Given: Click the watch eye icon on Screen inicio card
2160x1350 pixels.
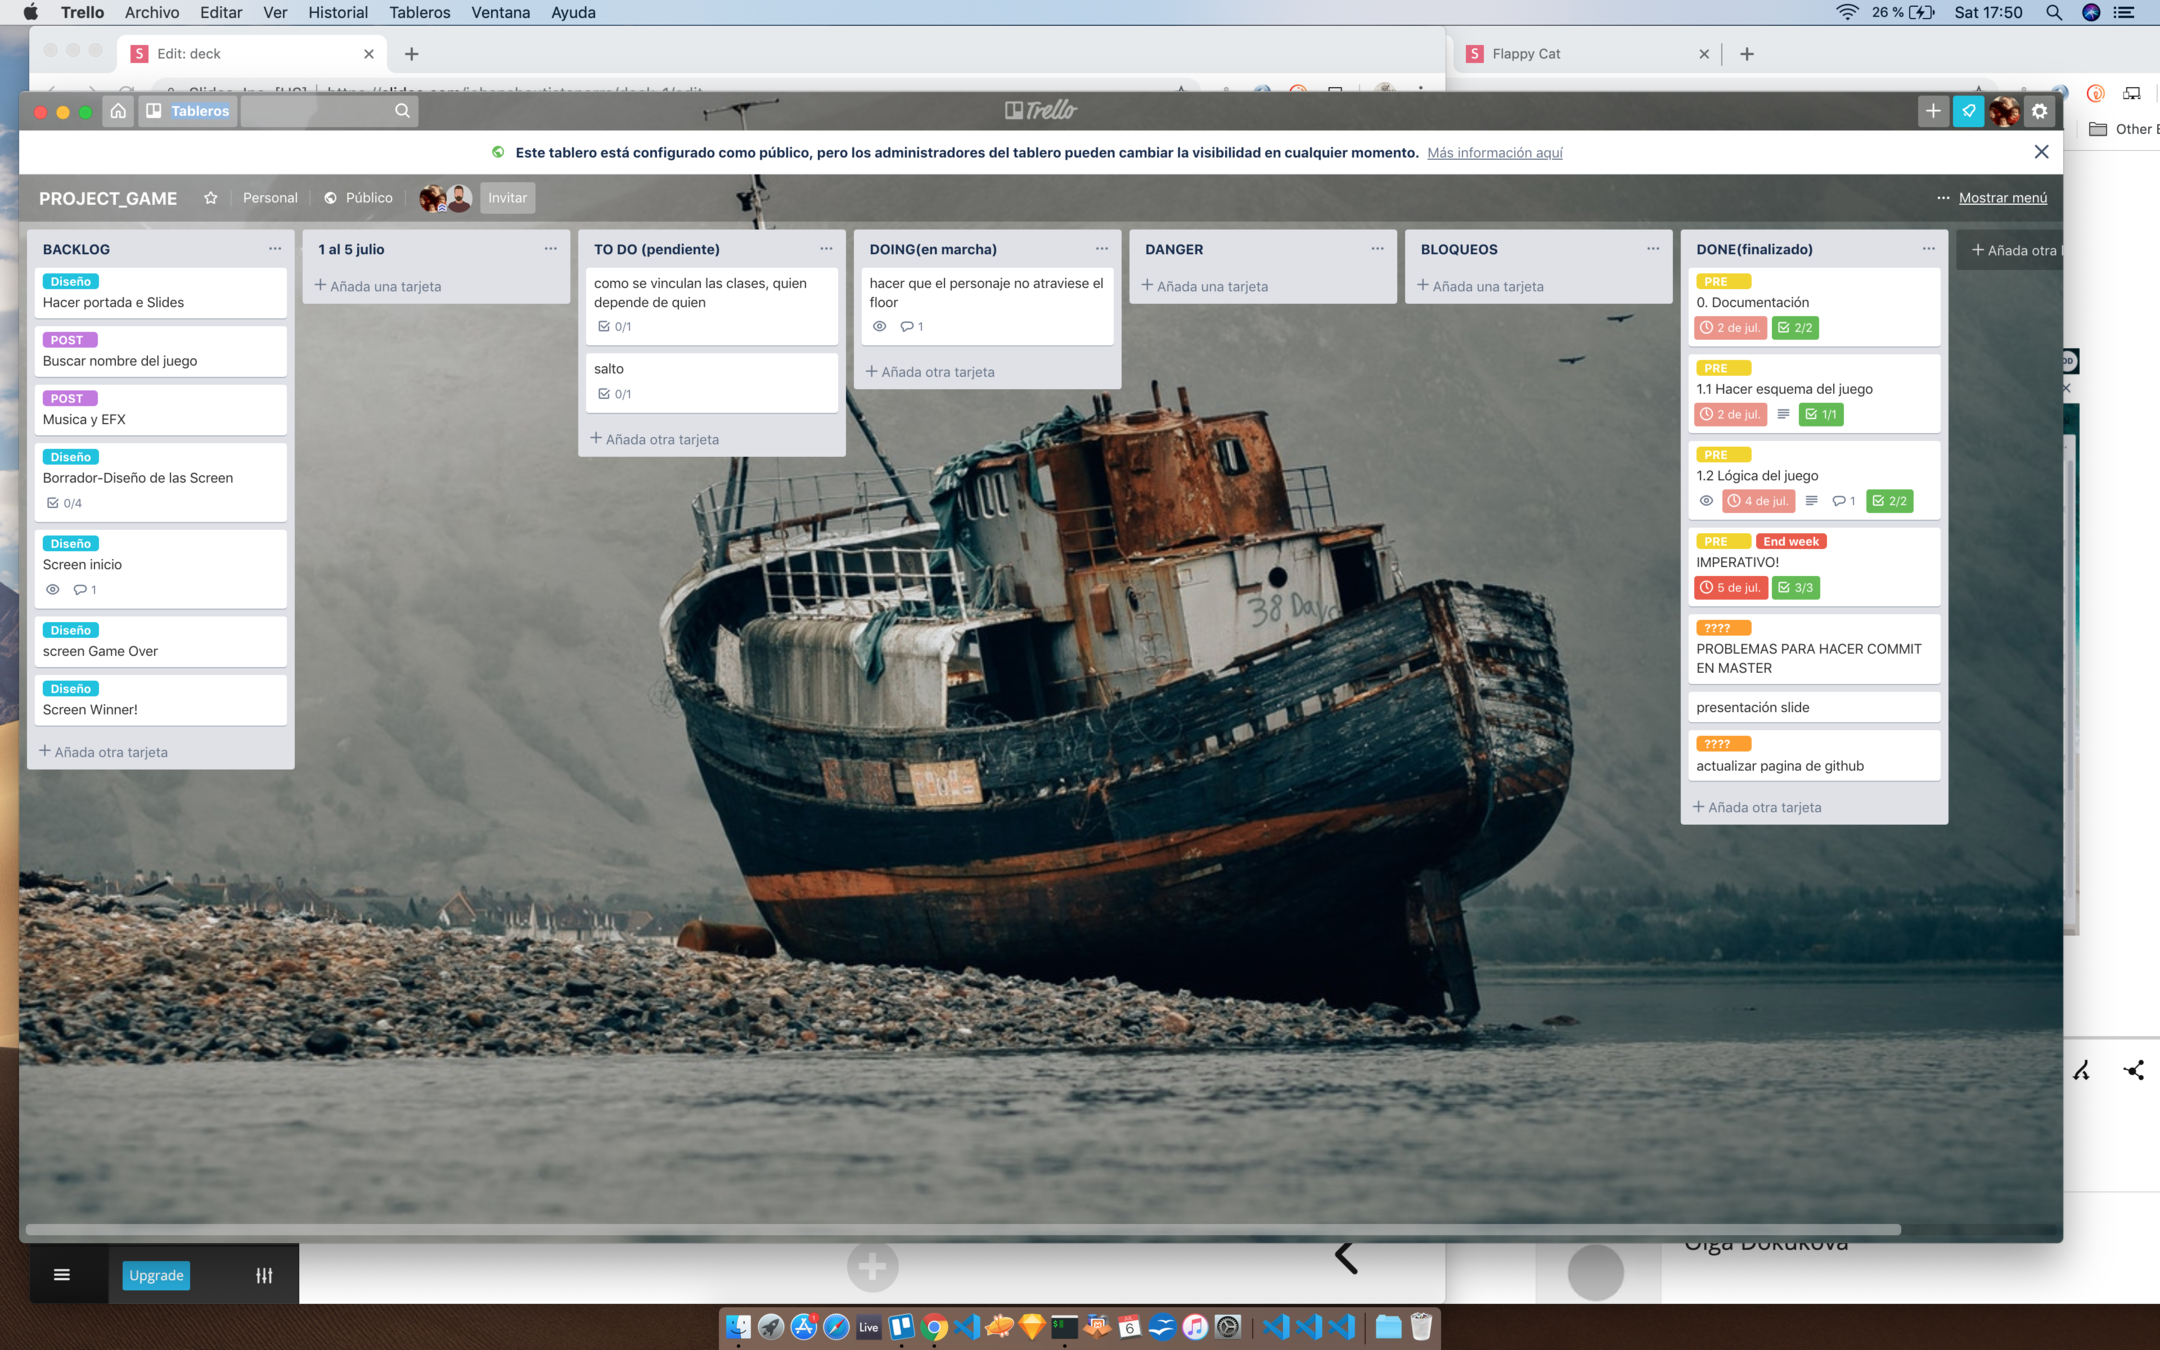Looking at the screenshot, I should tap(53, 590).
